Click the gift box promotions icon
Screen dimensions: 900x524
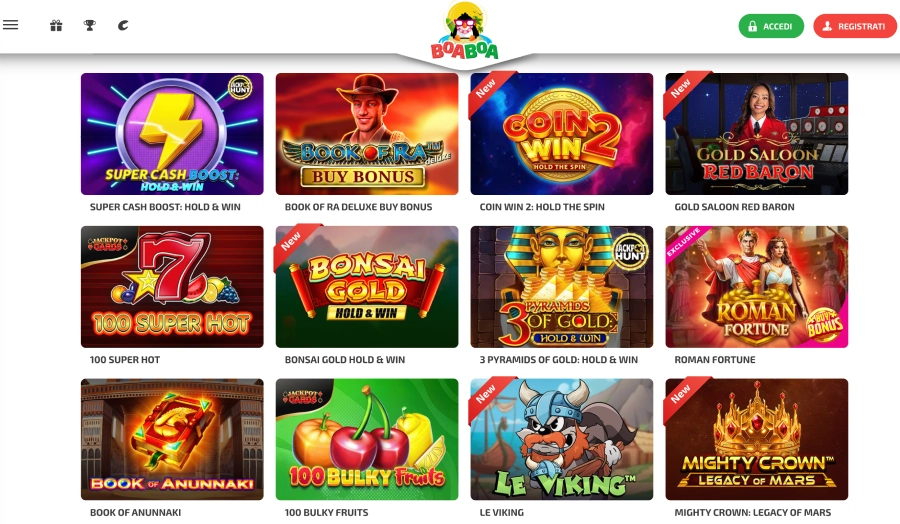[56, 25]
